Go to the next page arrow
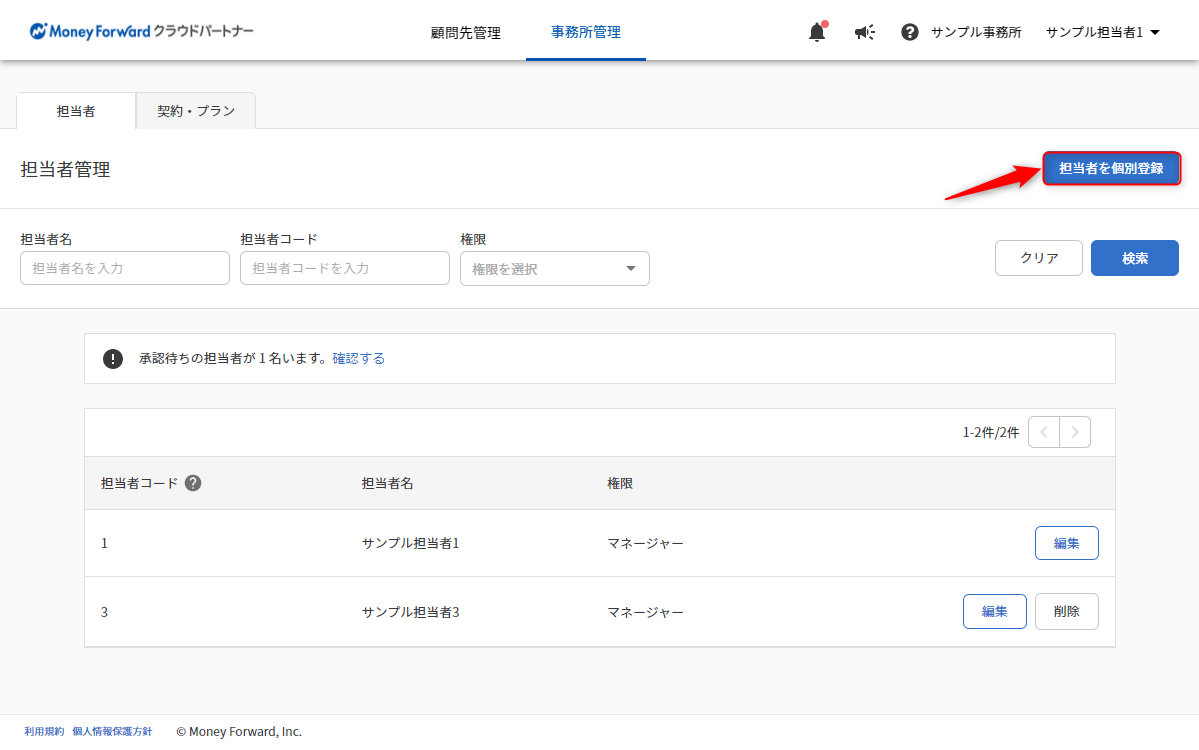Viewport: 1199px width, 750px height. click(x=1075, y=432)
